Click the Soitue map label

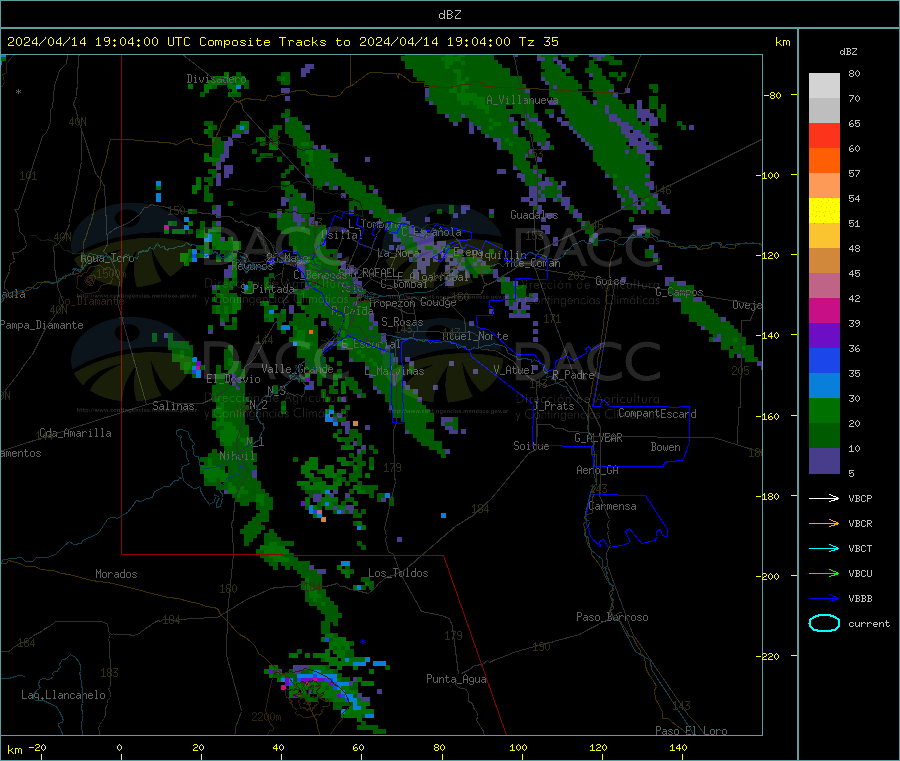coord(531,445)
